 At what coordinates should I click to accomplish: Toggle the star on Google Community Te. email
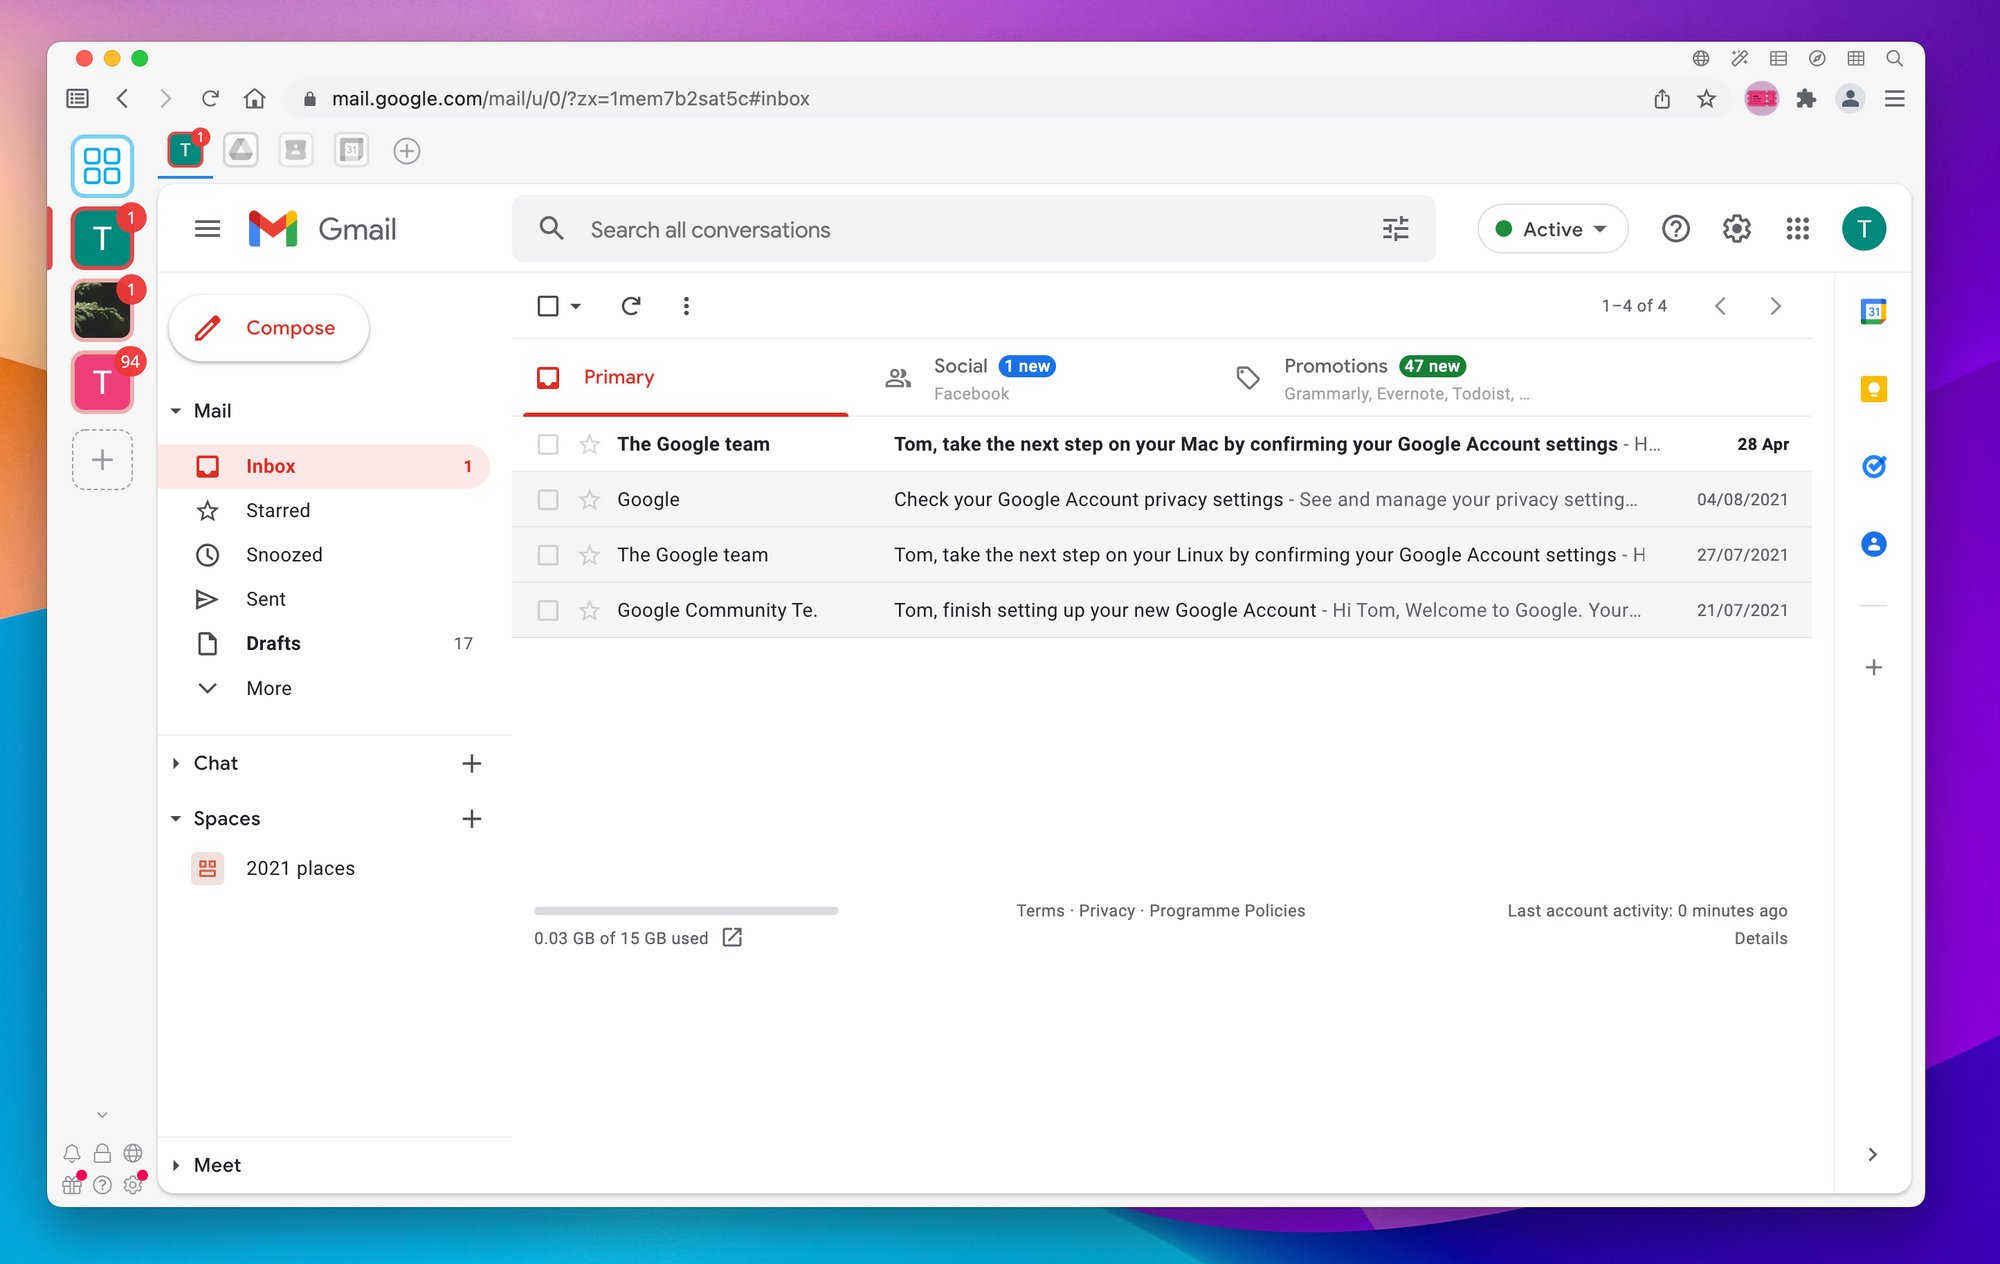click(x=590, y=609)
